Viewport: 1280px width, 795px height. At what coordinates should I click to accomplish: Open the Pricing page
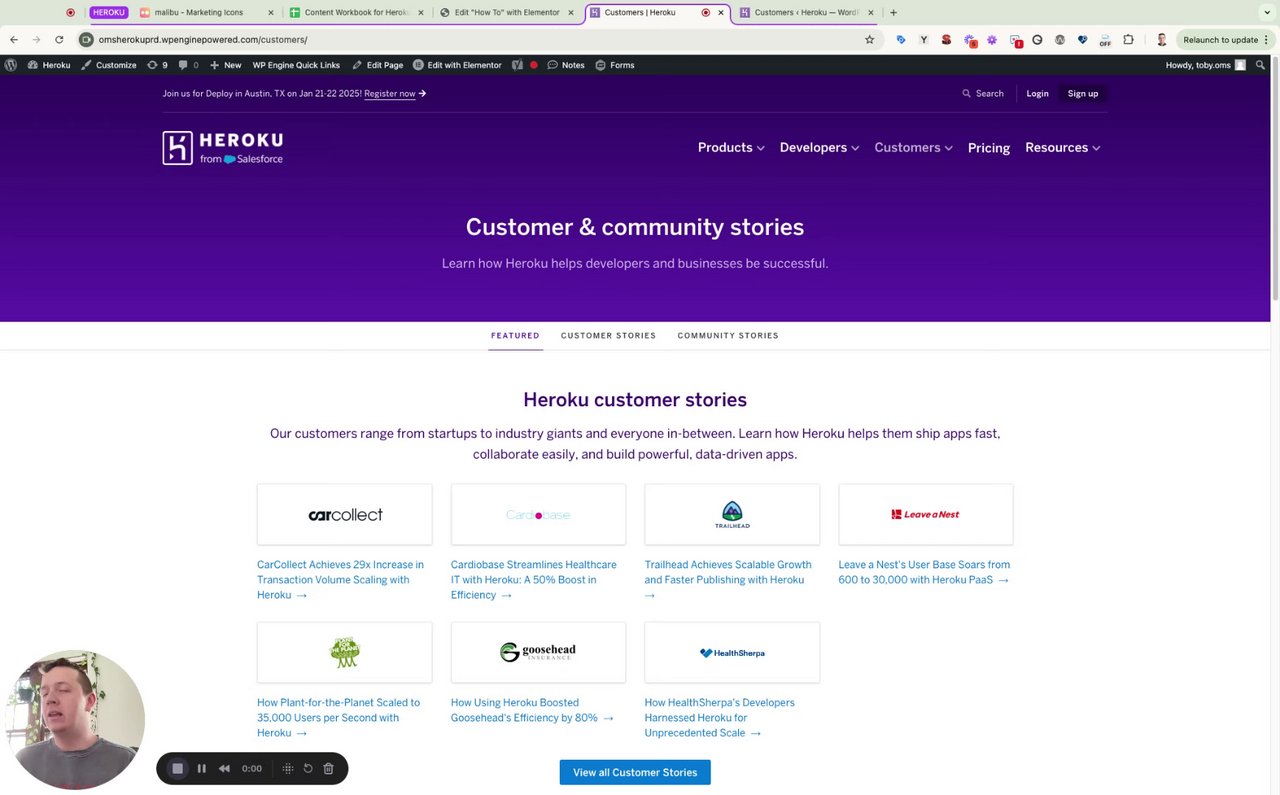(x=989, y=148)
